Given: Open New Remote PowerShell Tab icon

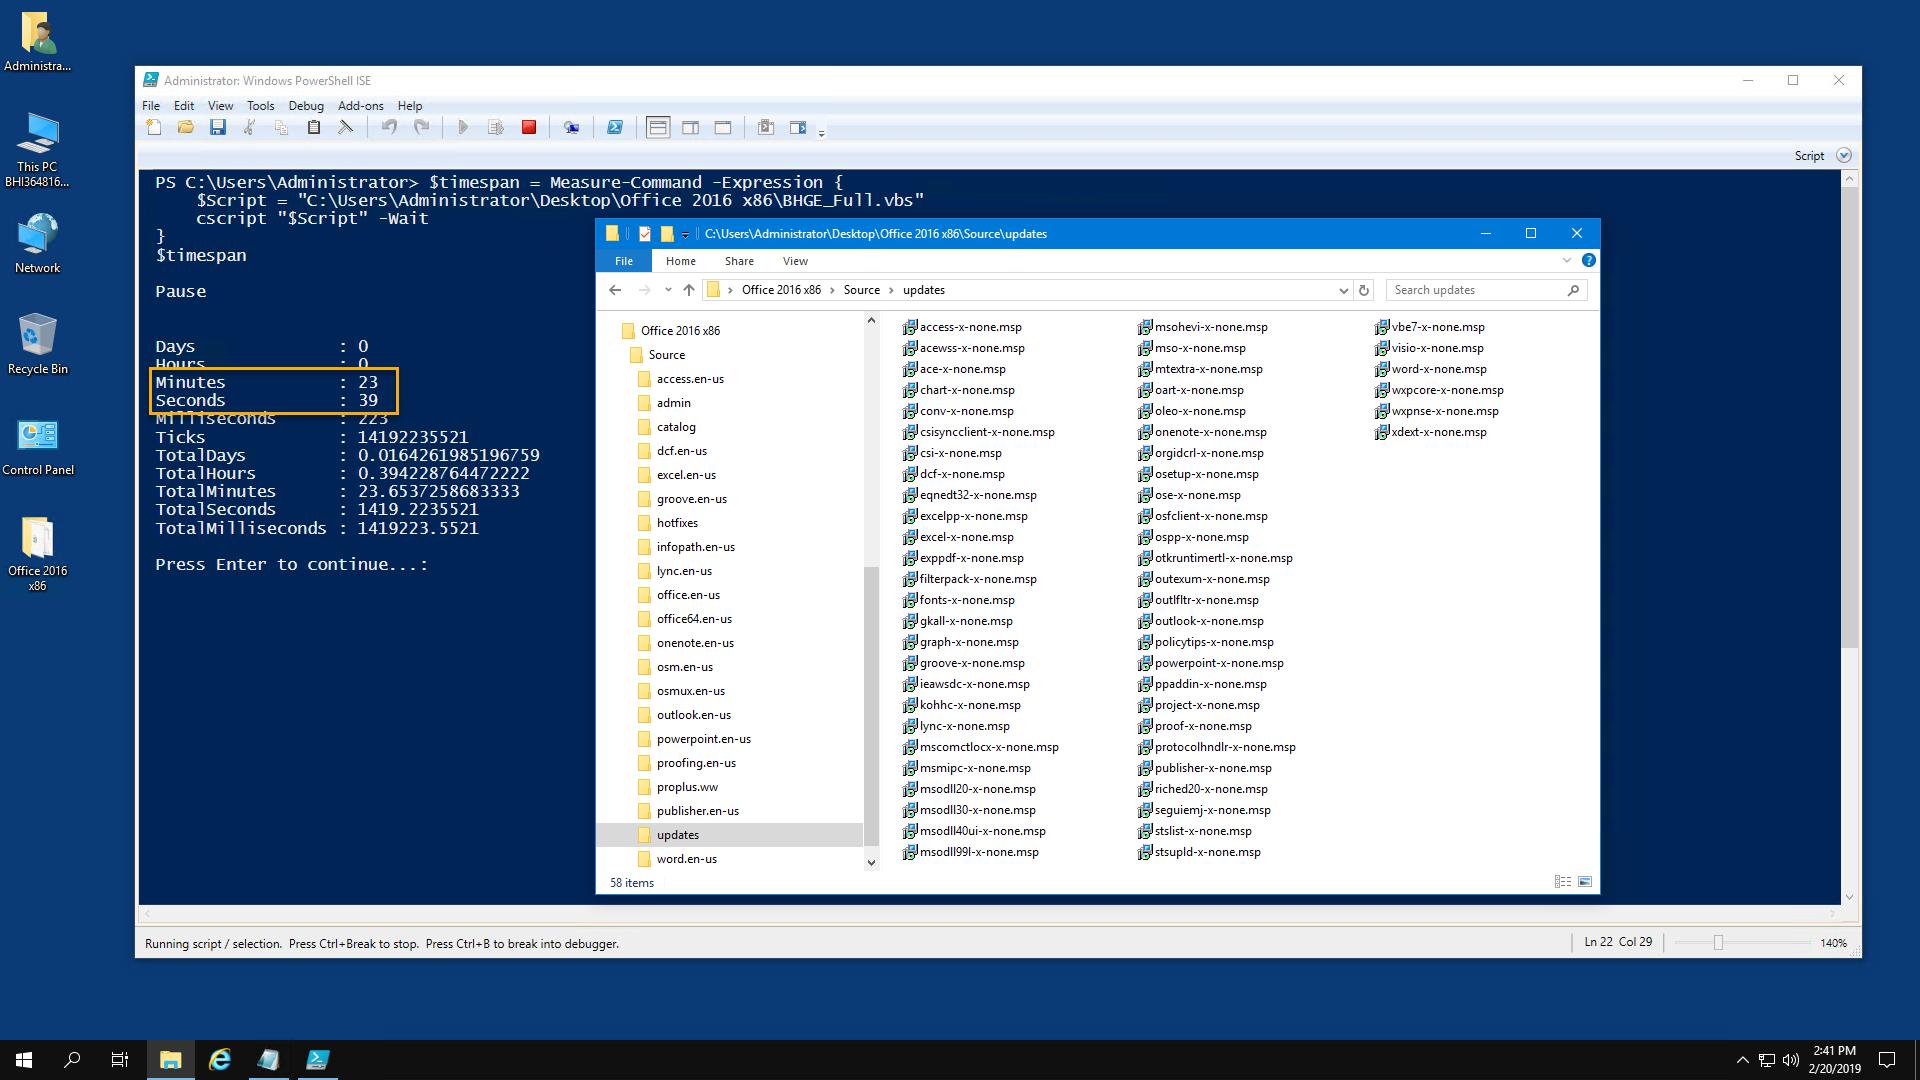Looking at the screenshot, I should (571, 127).
